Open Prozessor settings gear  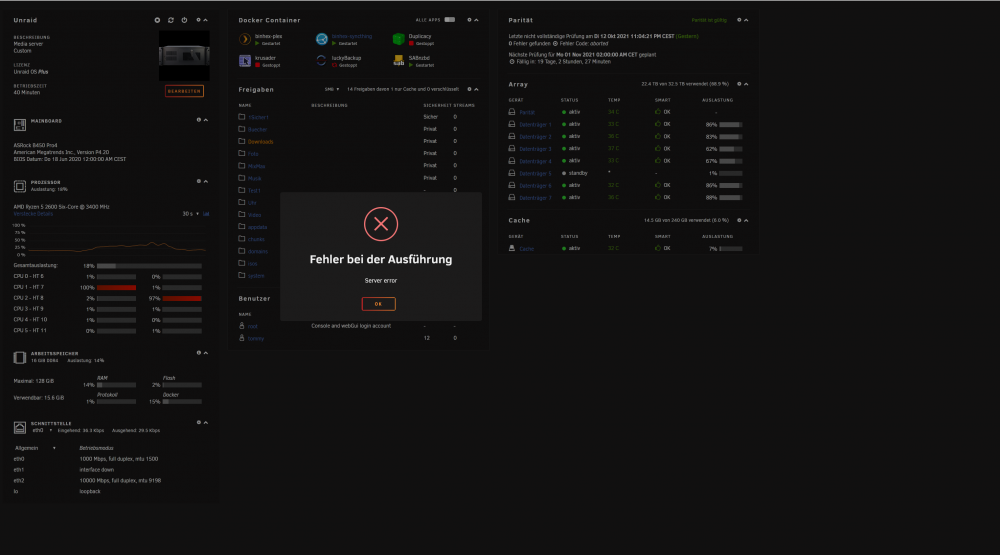pyautogui.click(x=198, y=181)
